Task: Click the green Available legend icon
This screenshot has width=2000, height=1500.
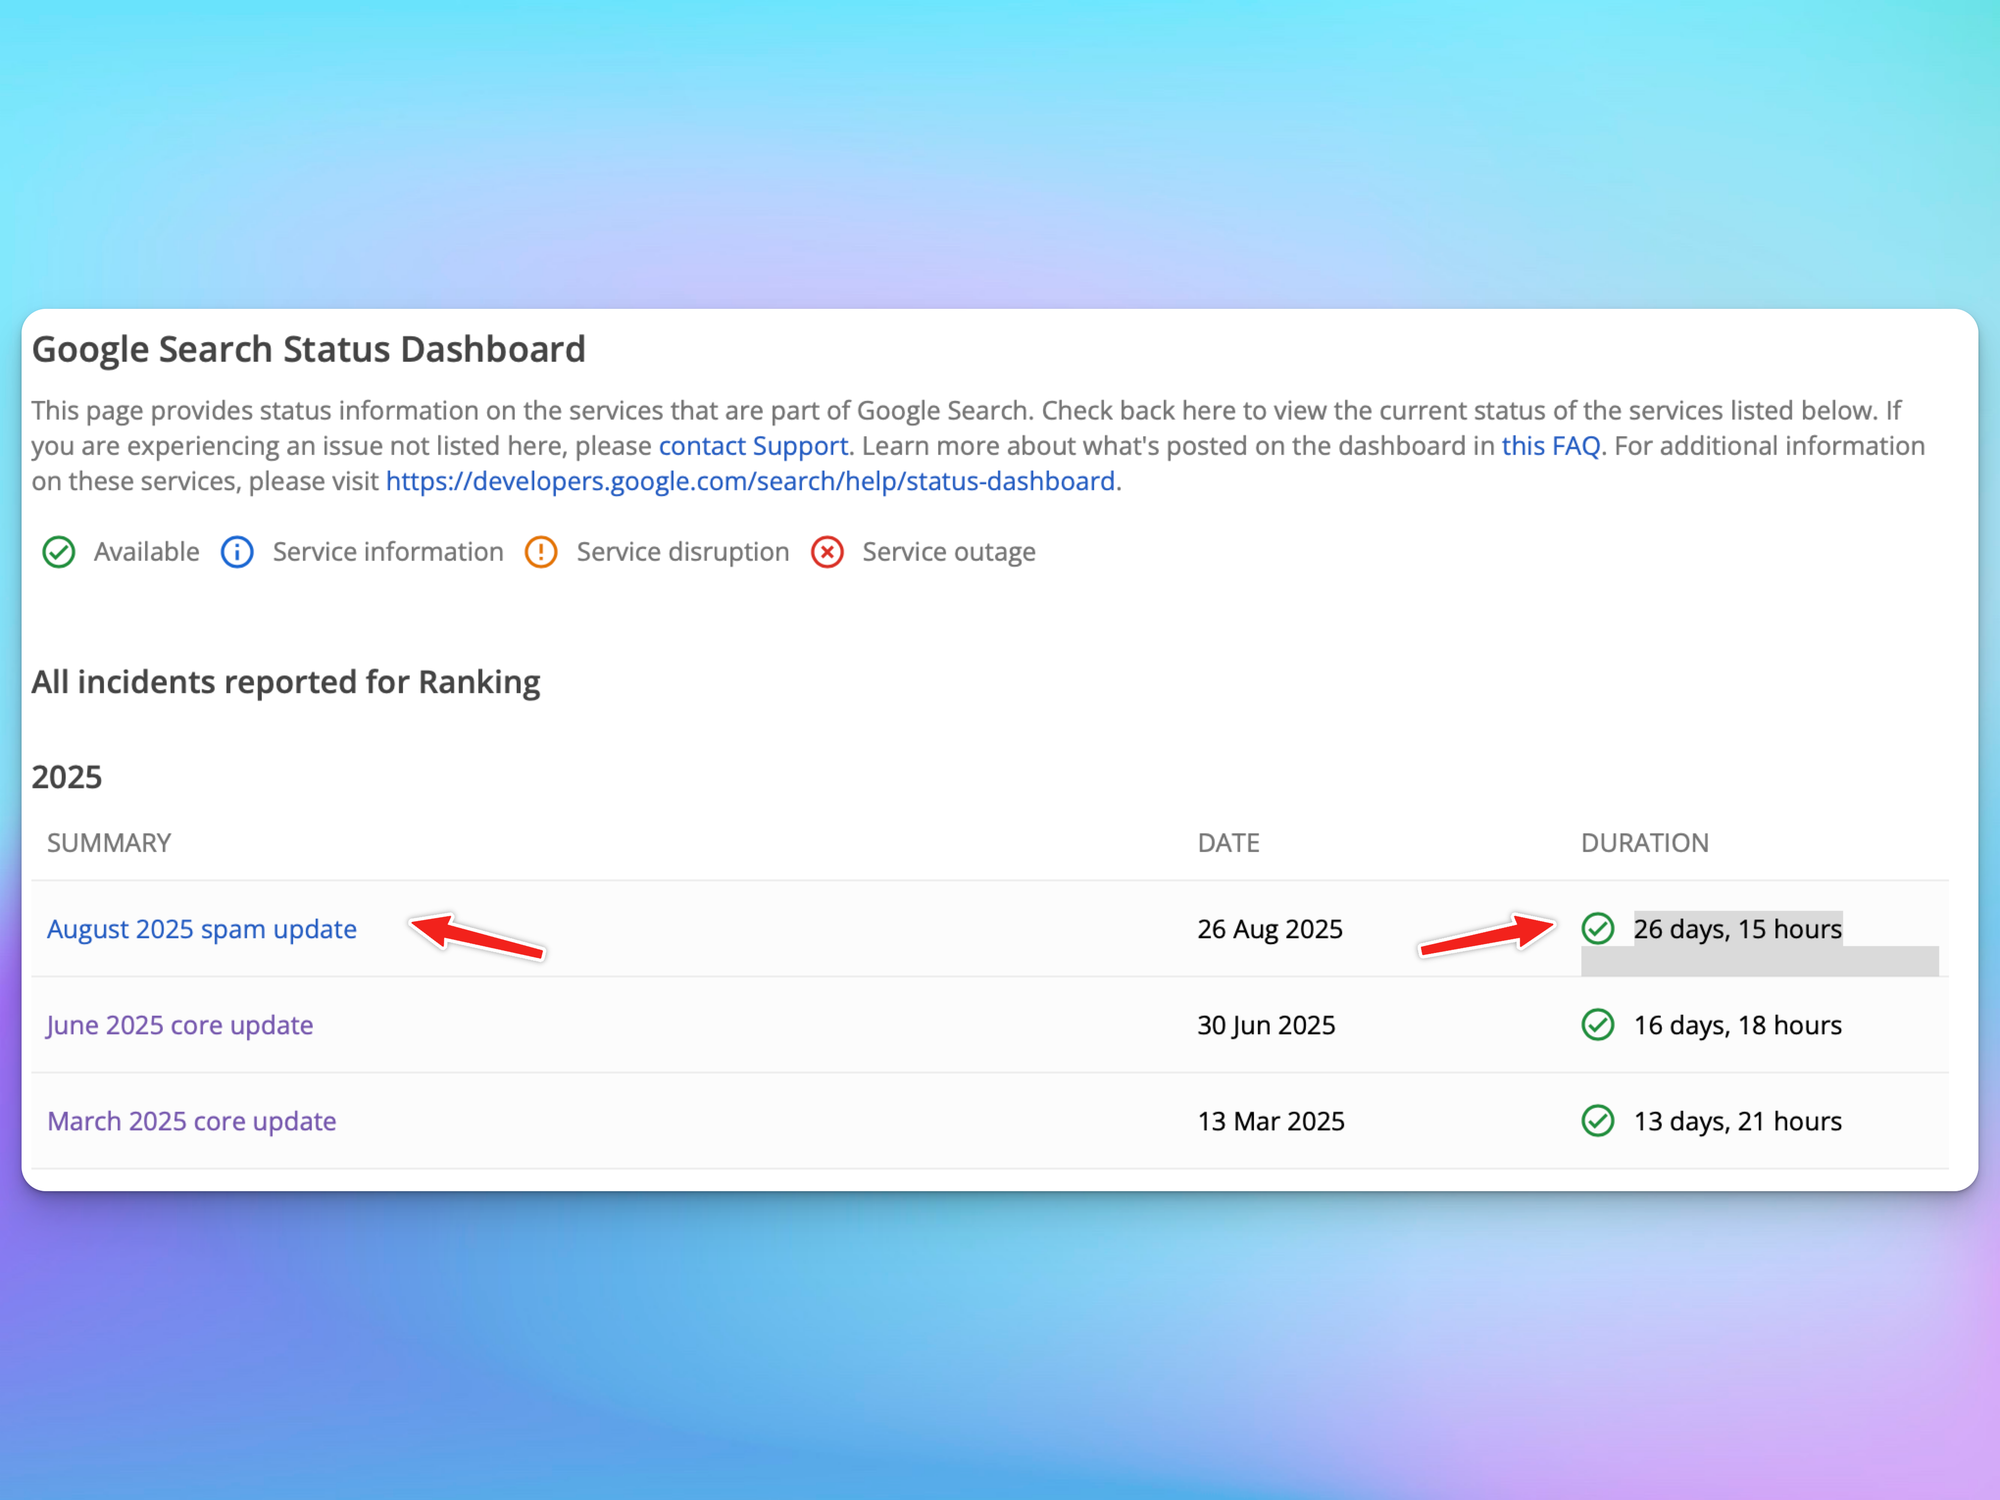Action: 59,552
